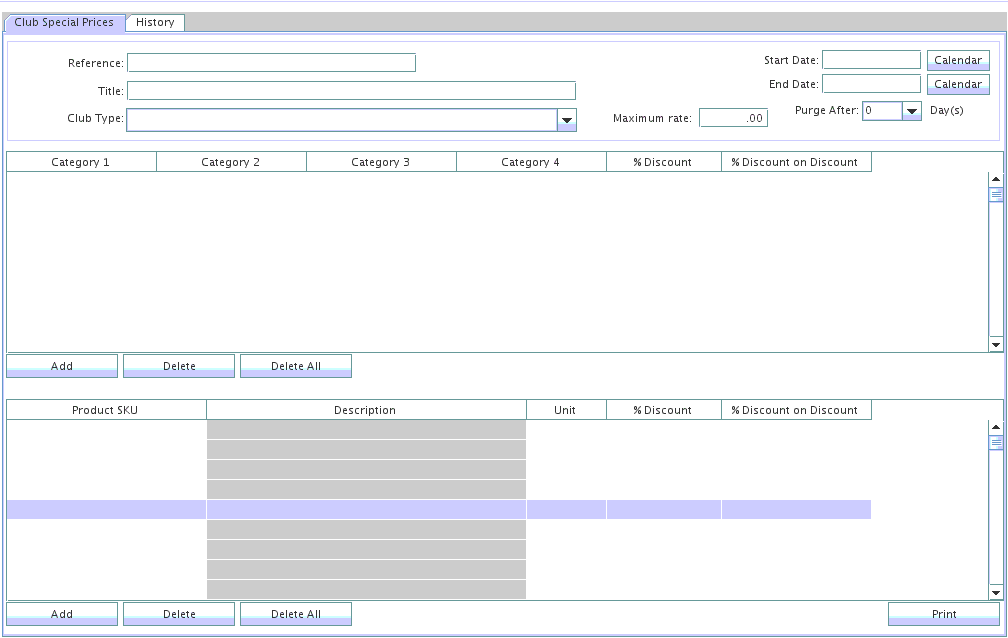Screen dimensions: 1008x638
Task: Open Calendar for End Date
Action: (957, 84)
